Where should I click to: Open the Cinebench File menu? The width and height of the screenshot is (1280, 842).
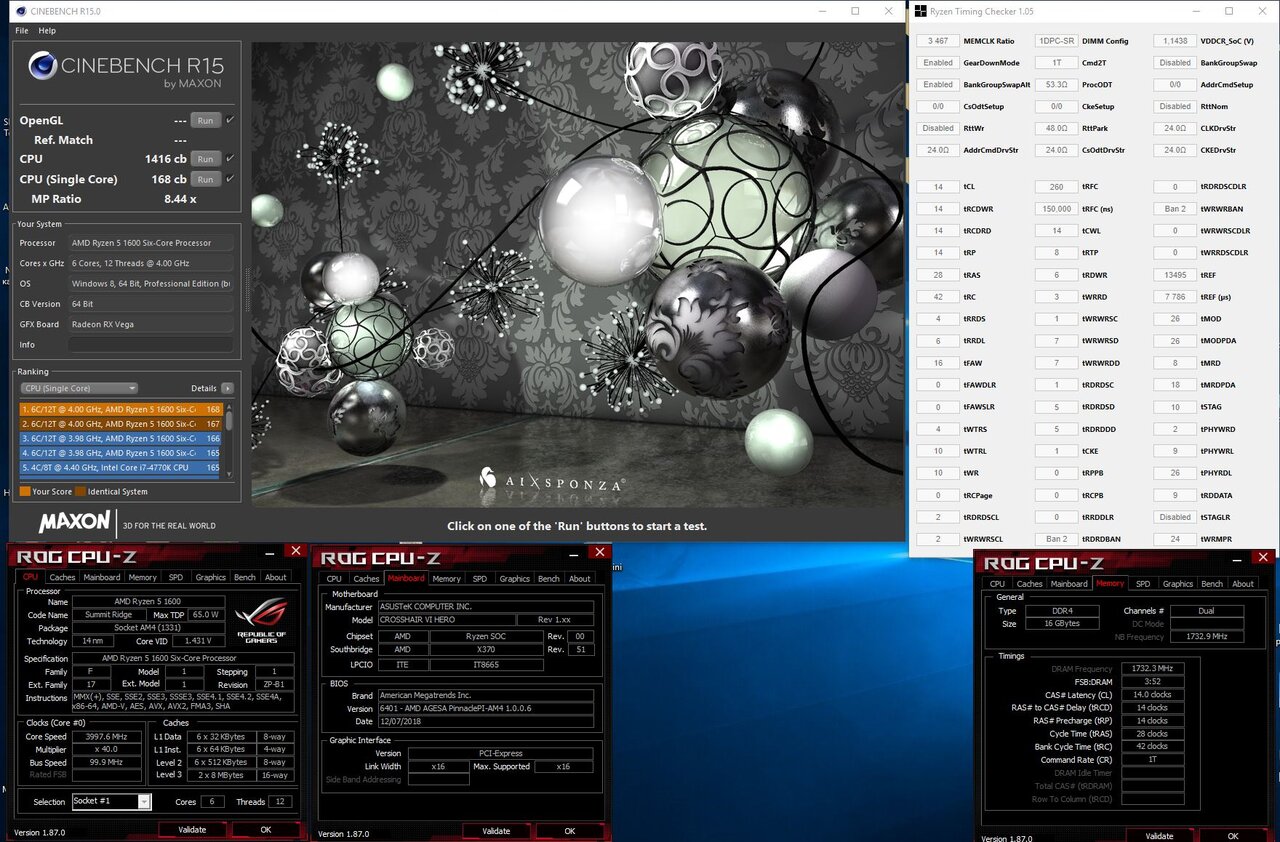click(22, 31)
